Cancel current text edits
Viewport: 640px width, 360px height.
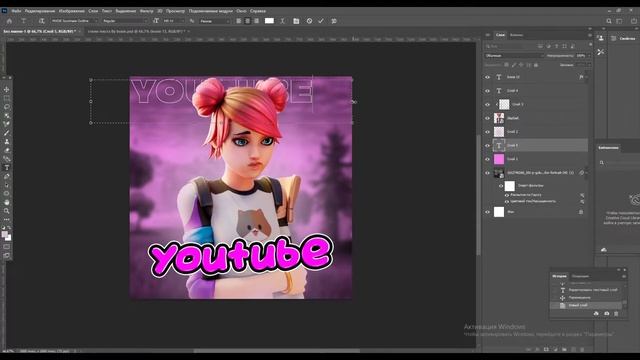(309, 21)
